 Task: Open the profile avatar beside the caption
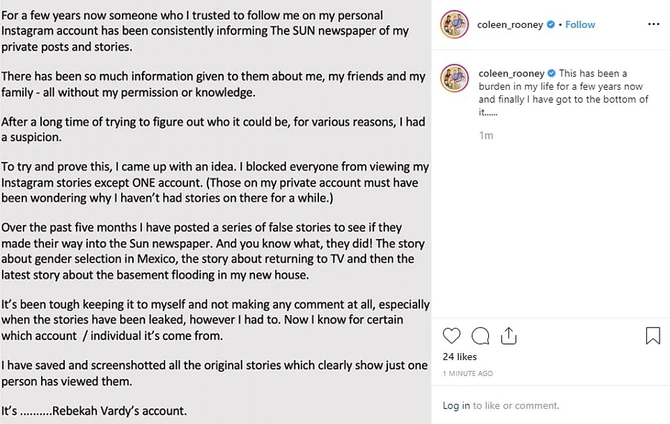tap(456, 79)
